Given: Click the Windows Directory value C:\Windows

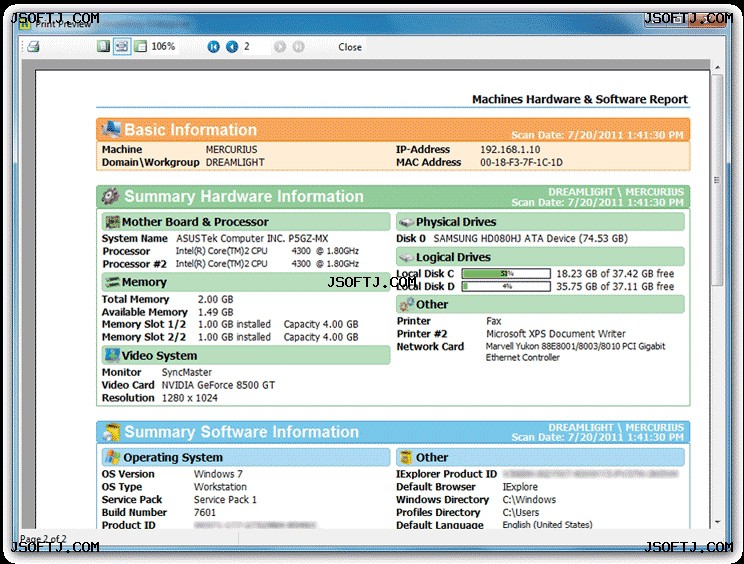Looking at the screenshot, I should [x=529, y=499].
